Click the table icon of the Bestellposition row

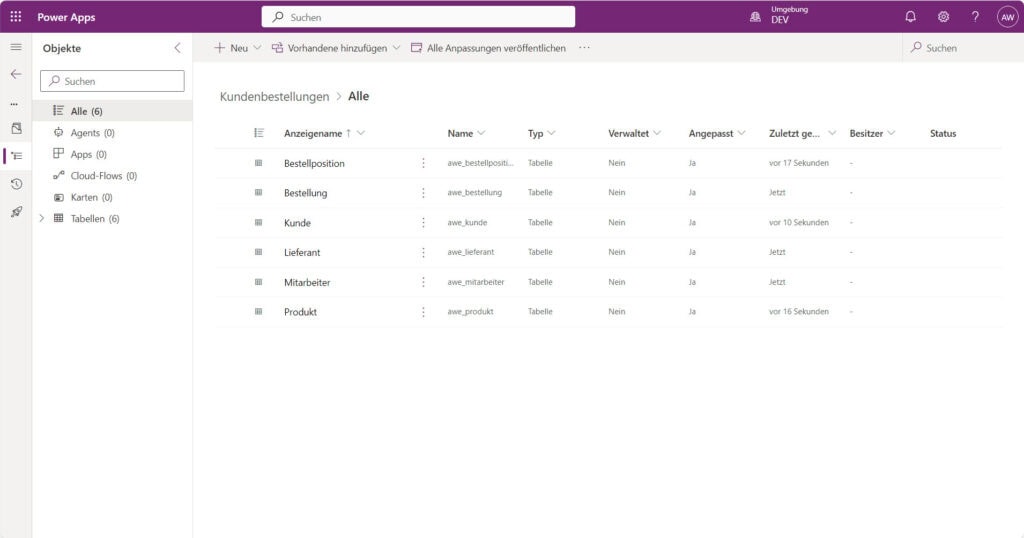tap(259, 163)
